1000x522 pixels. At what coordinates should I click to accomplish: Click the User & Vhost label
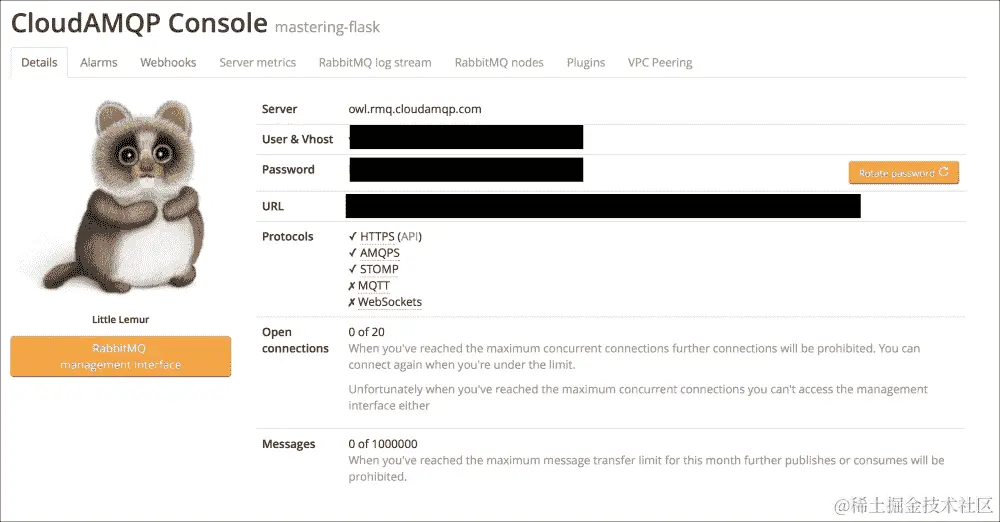tap(297, 139)
